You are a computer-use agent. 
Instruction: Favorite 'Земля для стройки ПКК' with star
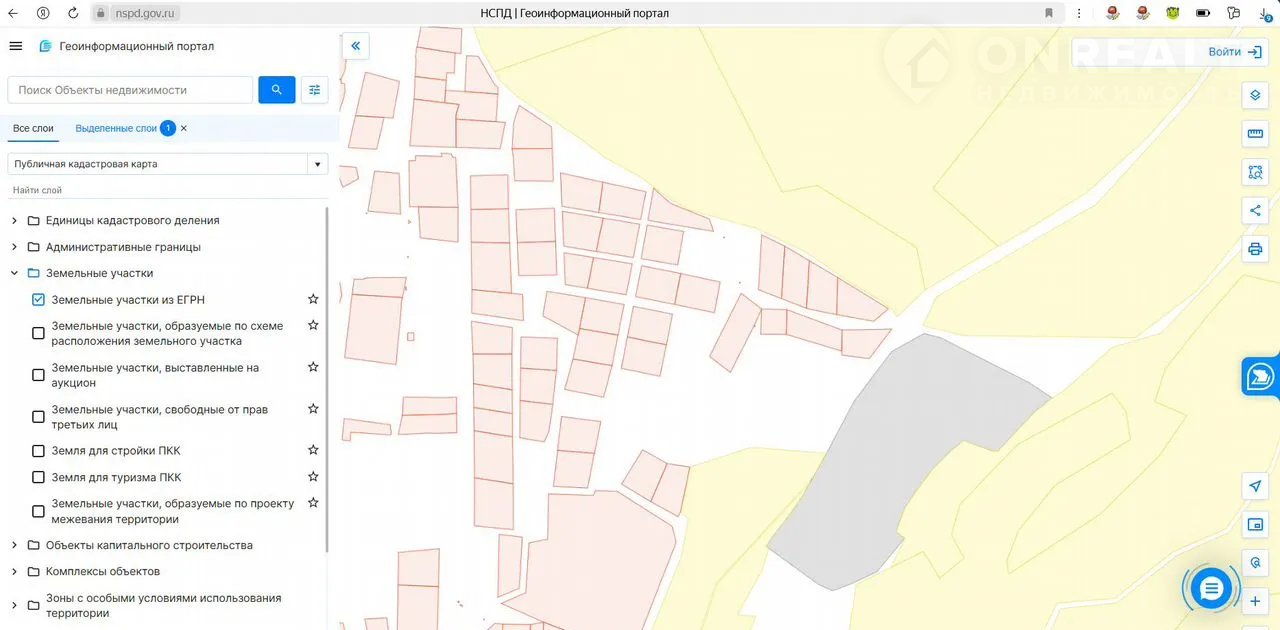pos(313,450)
